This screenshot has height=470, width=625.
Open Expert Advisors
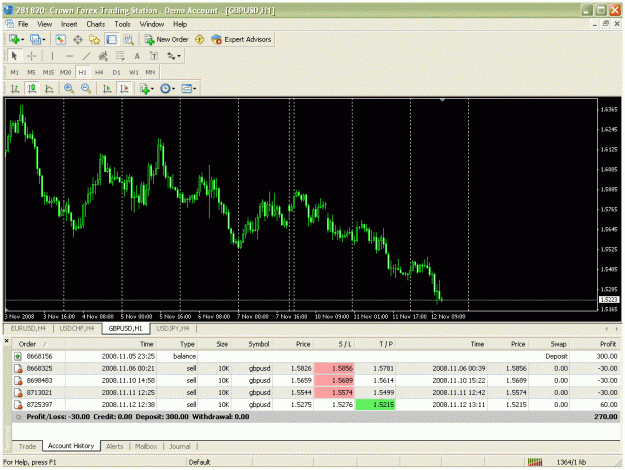[242, 39]
